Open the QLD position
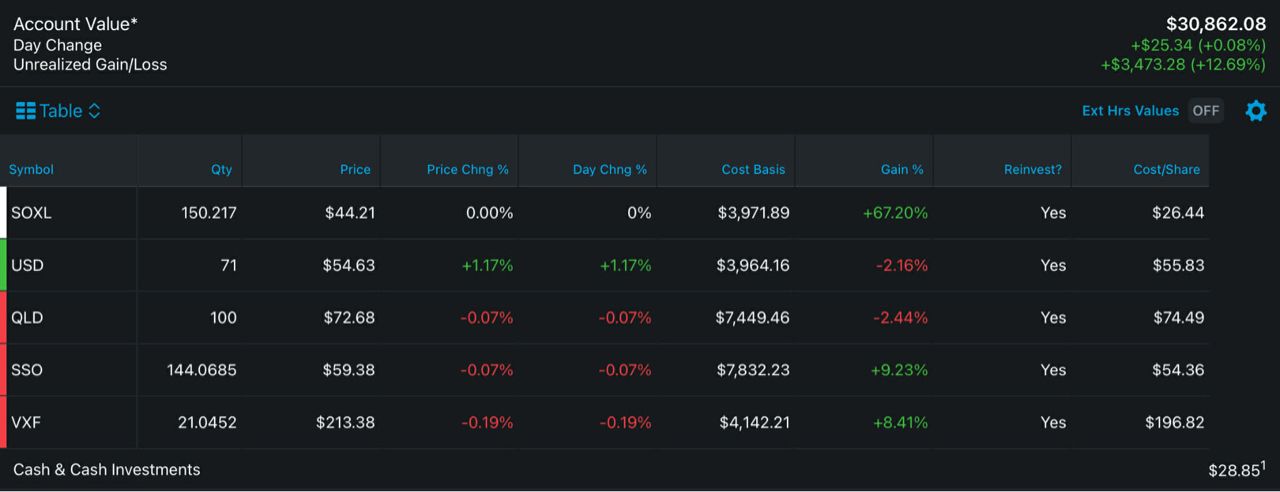 tap(27, 318)
